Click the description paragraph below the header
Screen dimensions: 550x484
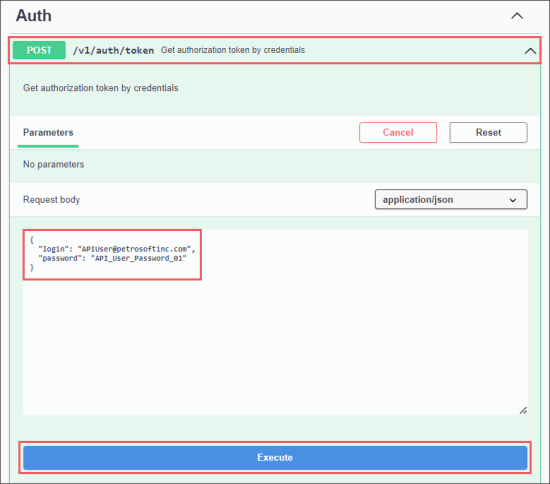[101, 88]
